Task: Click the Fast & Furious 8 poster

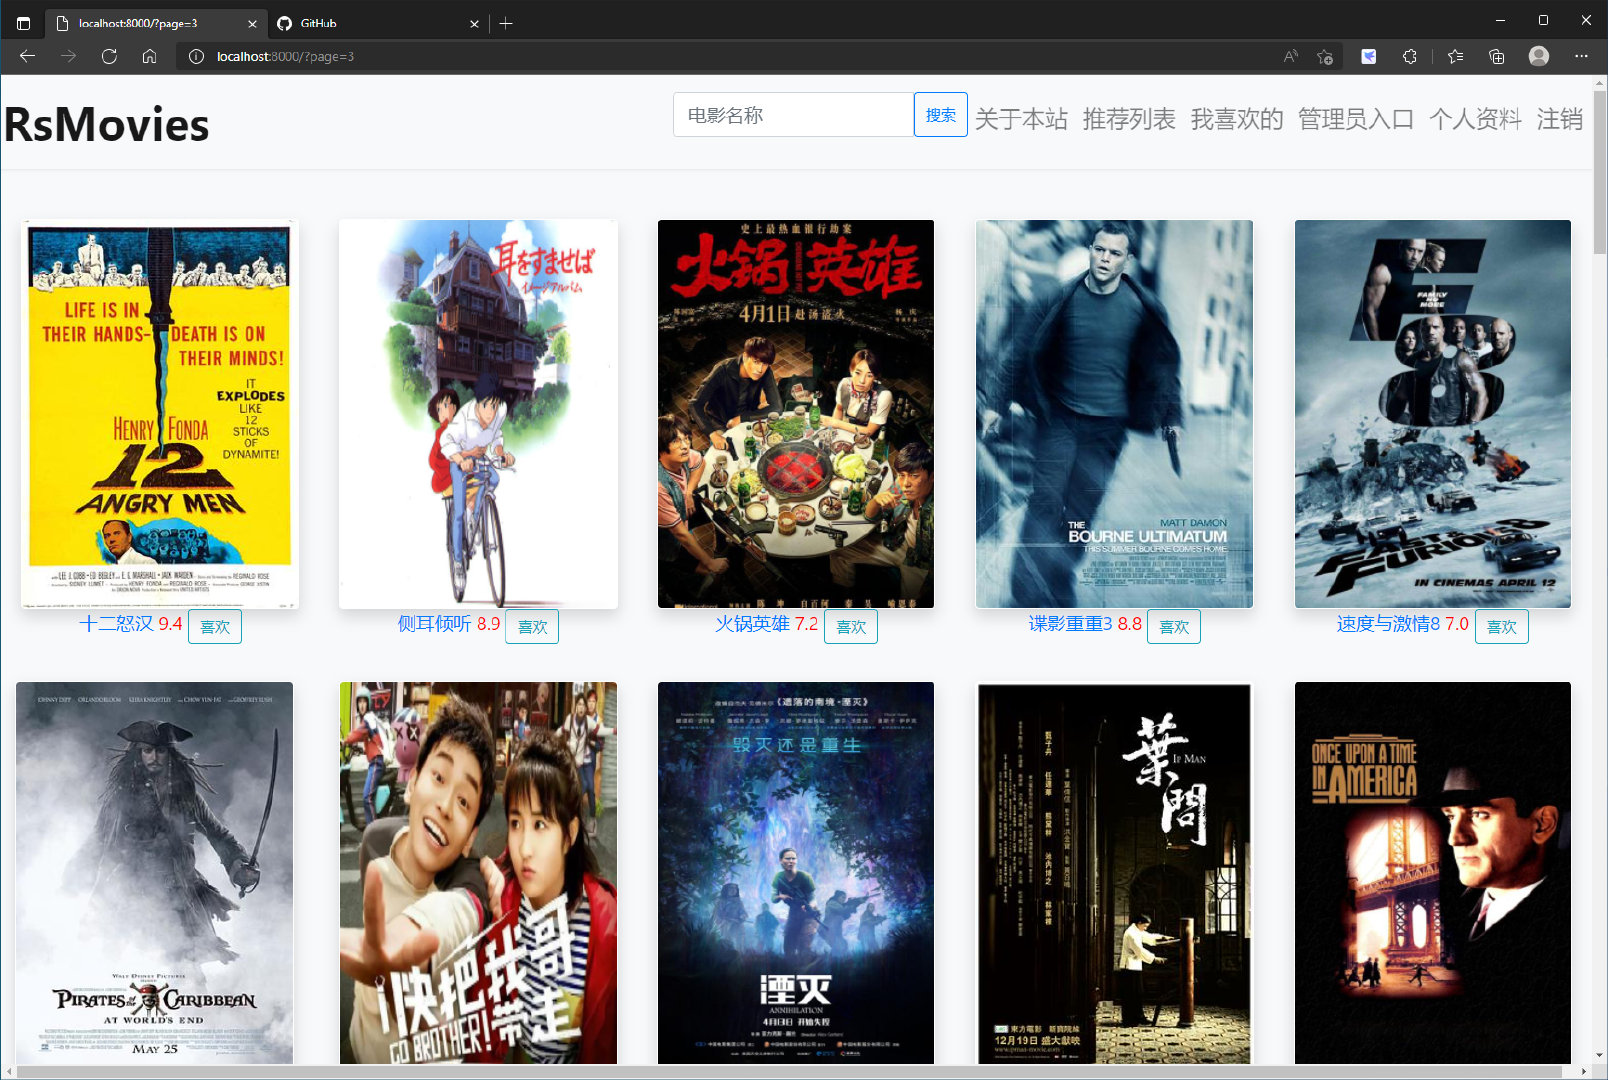Action: pos(1433,414)
